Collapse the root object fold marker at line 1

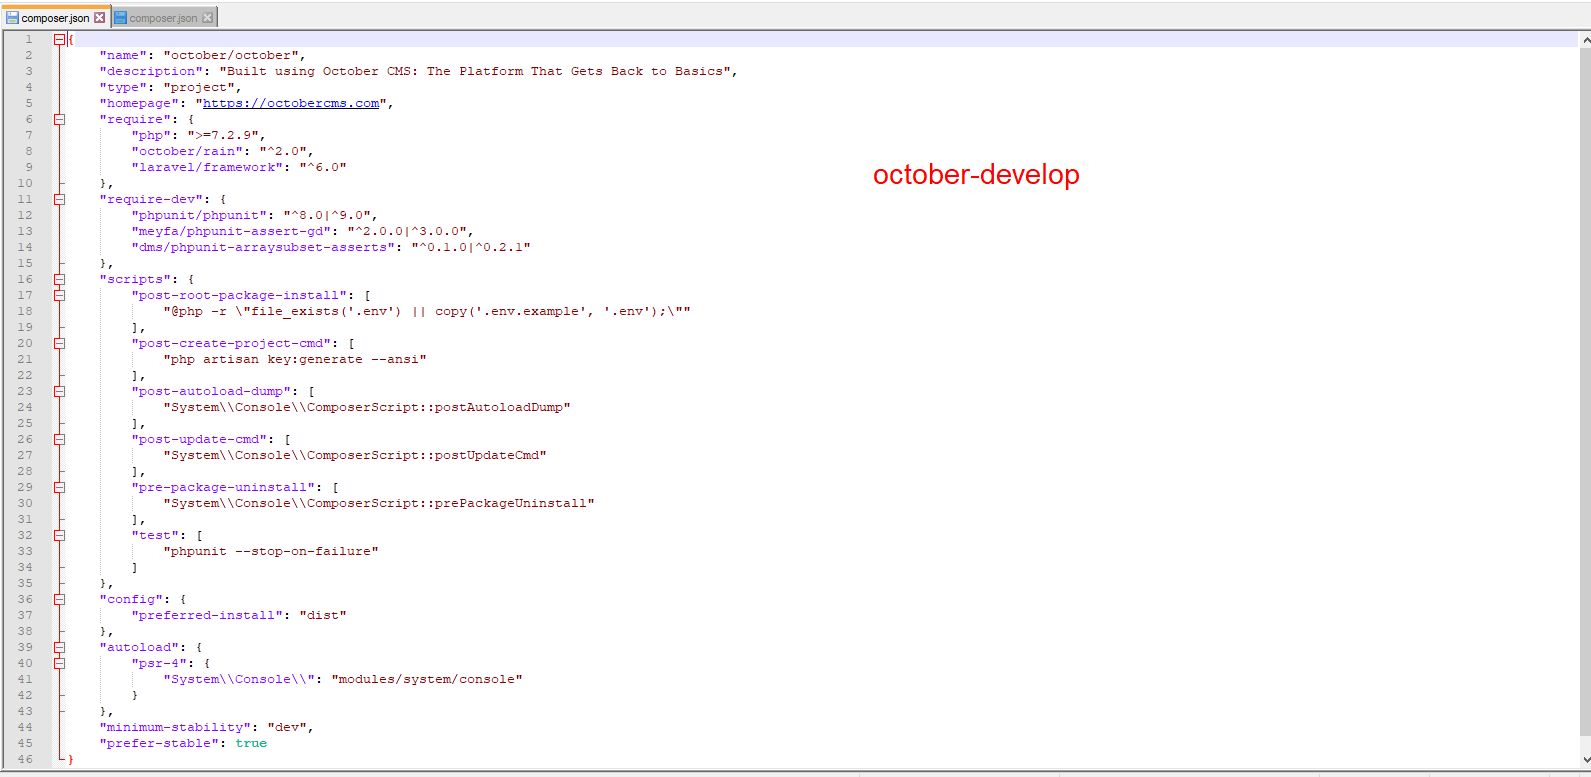pyautogui.click(x=59, y=39)
